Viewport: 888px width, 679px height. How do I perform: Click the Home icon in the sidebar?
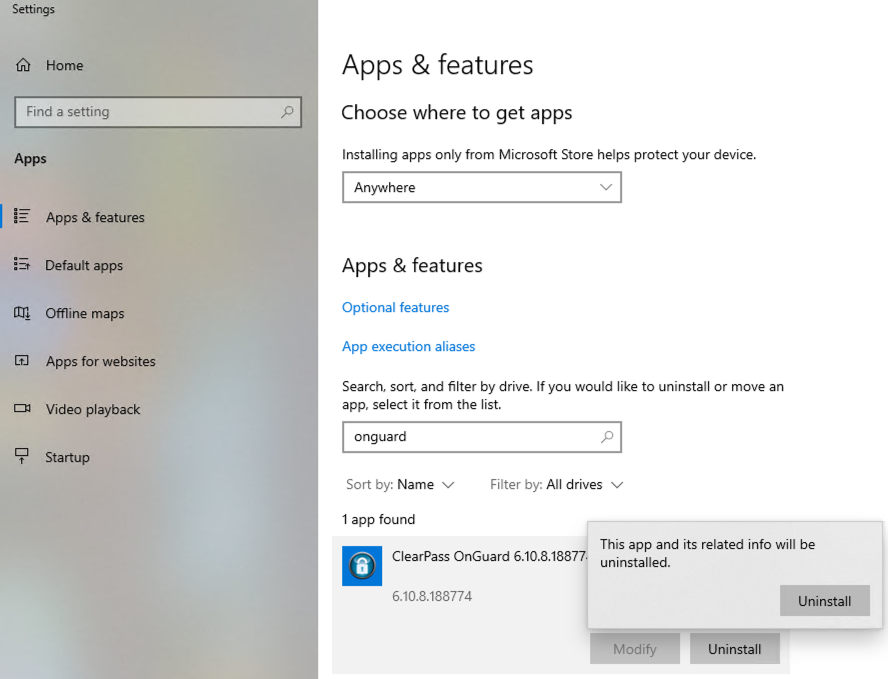(22, 65)
